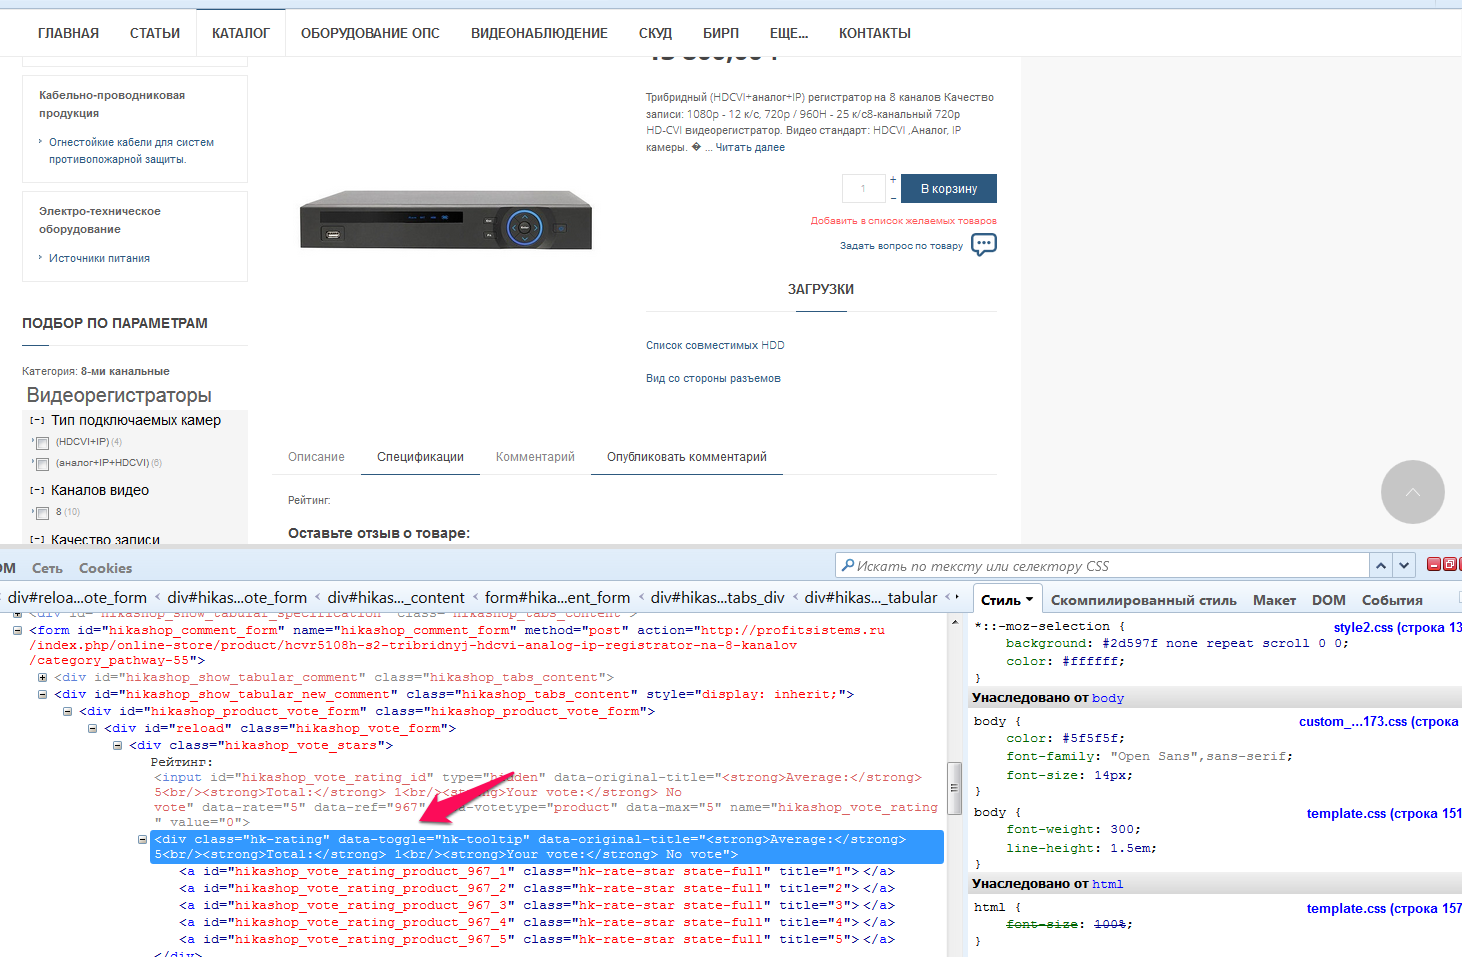
Task: Open the БИРП menu item
Action: tap(721, 33)
